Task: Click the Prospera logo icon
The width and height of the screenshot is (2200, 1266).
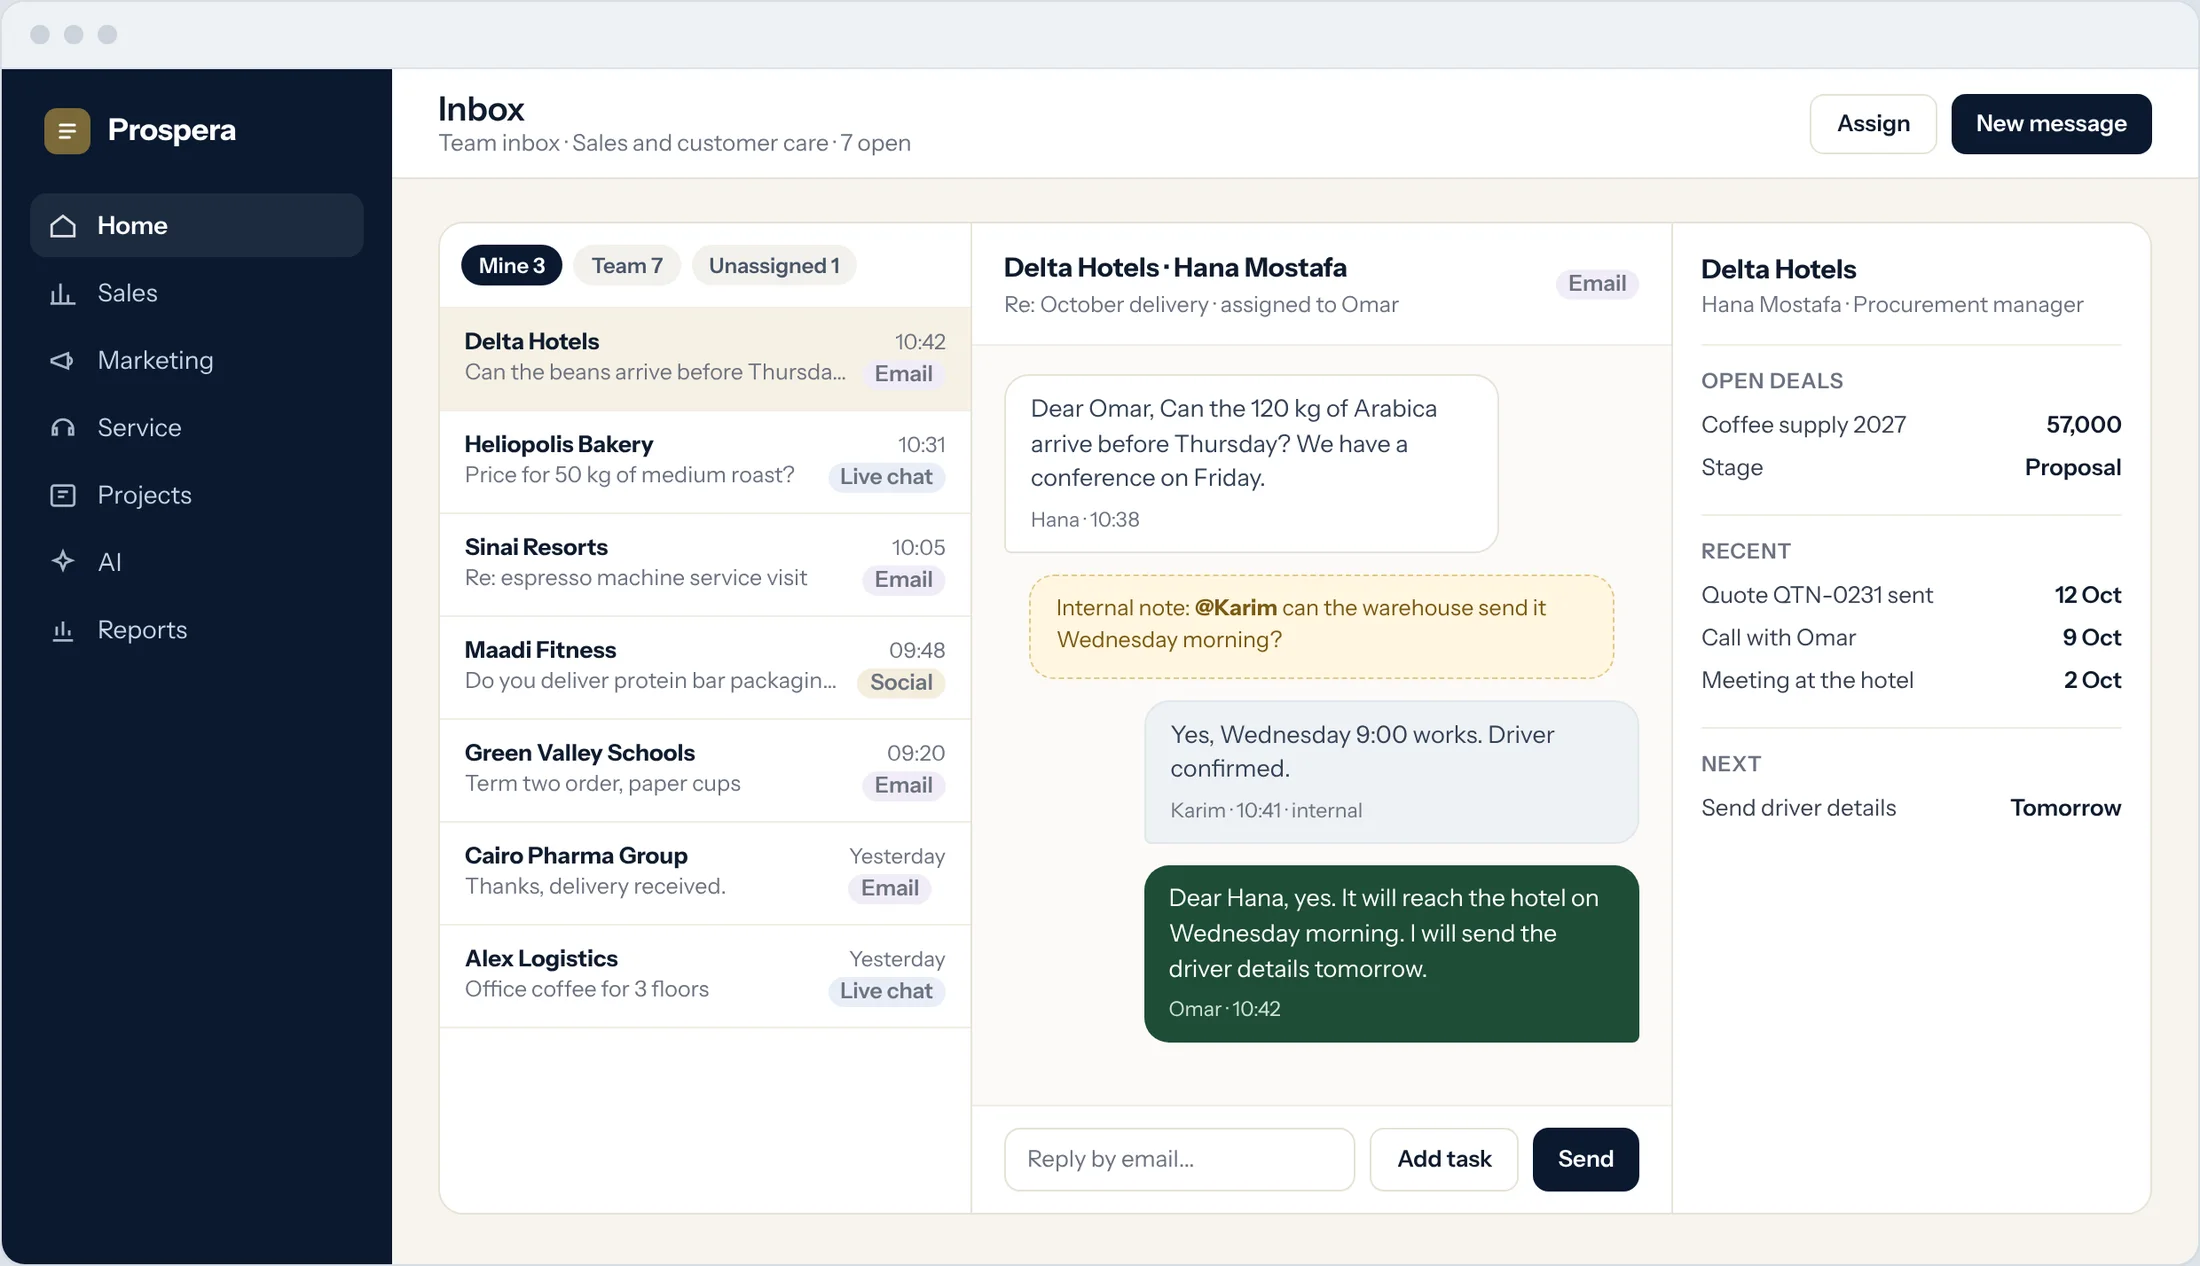Action: (67, 131)
